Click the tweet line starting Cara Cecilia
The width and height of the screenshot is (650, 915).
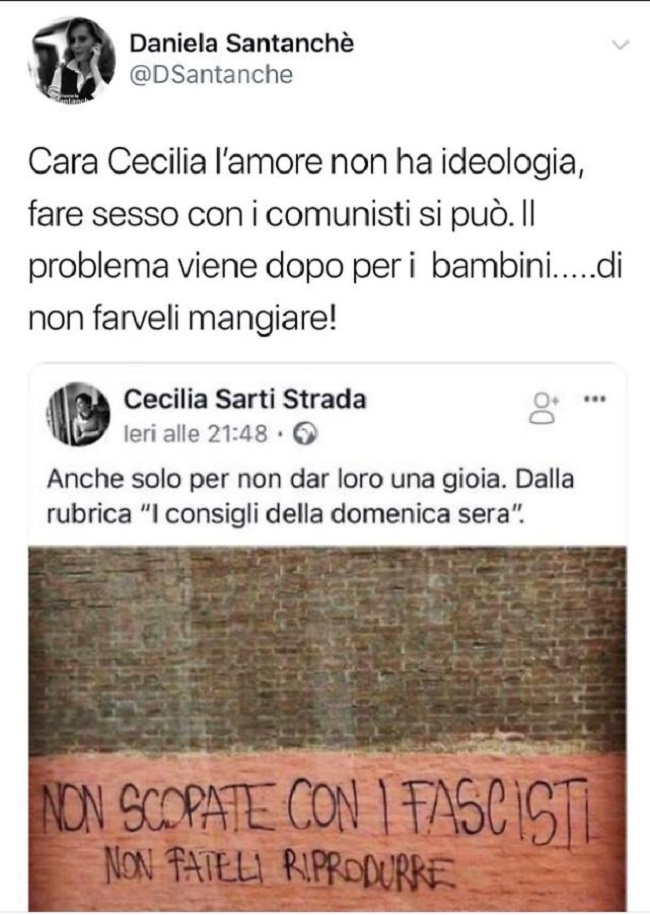[x=306, y=163]
